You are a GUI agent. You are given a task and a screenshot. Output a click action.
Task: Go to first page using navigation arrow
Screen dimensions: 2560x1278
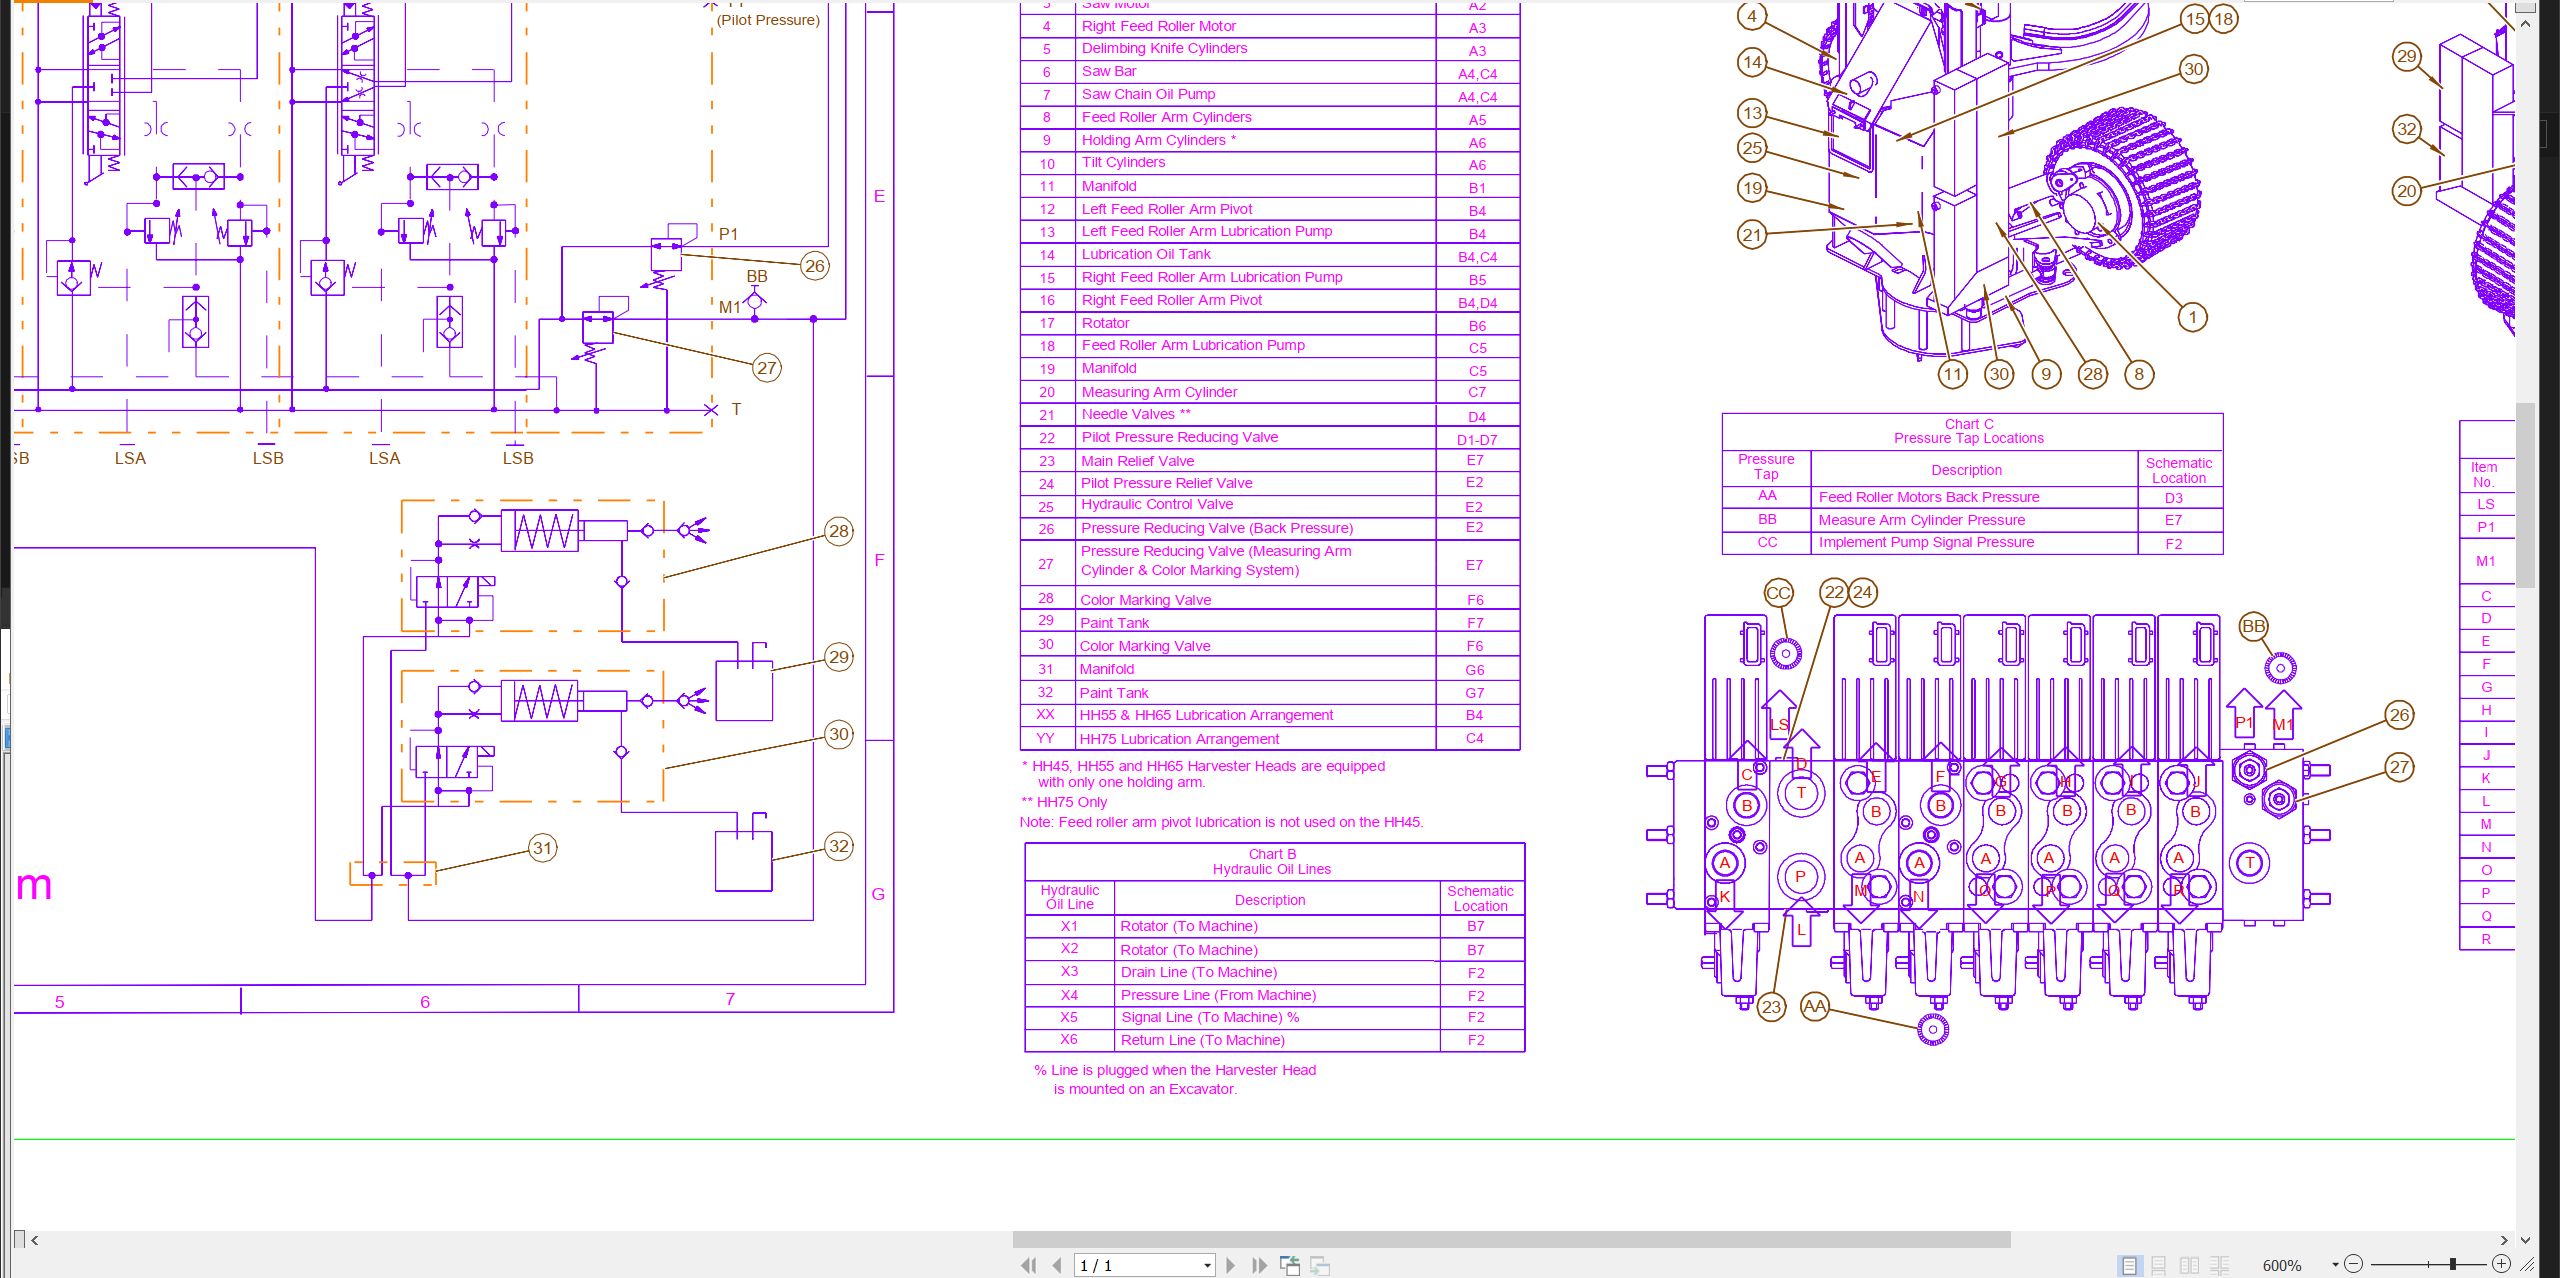coord(1028,1265)
